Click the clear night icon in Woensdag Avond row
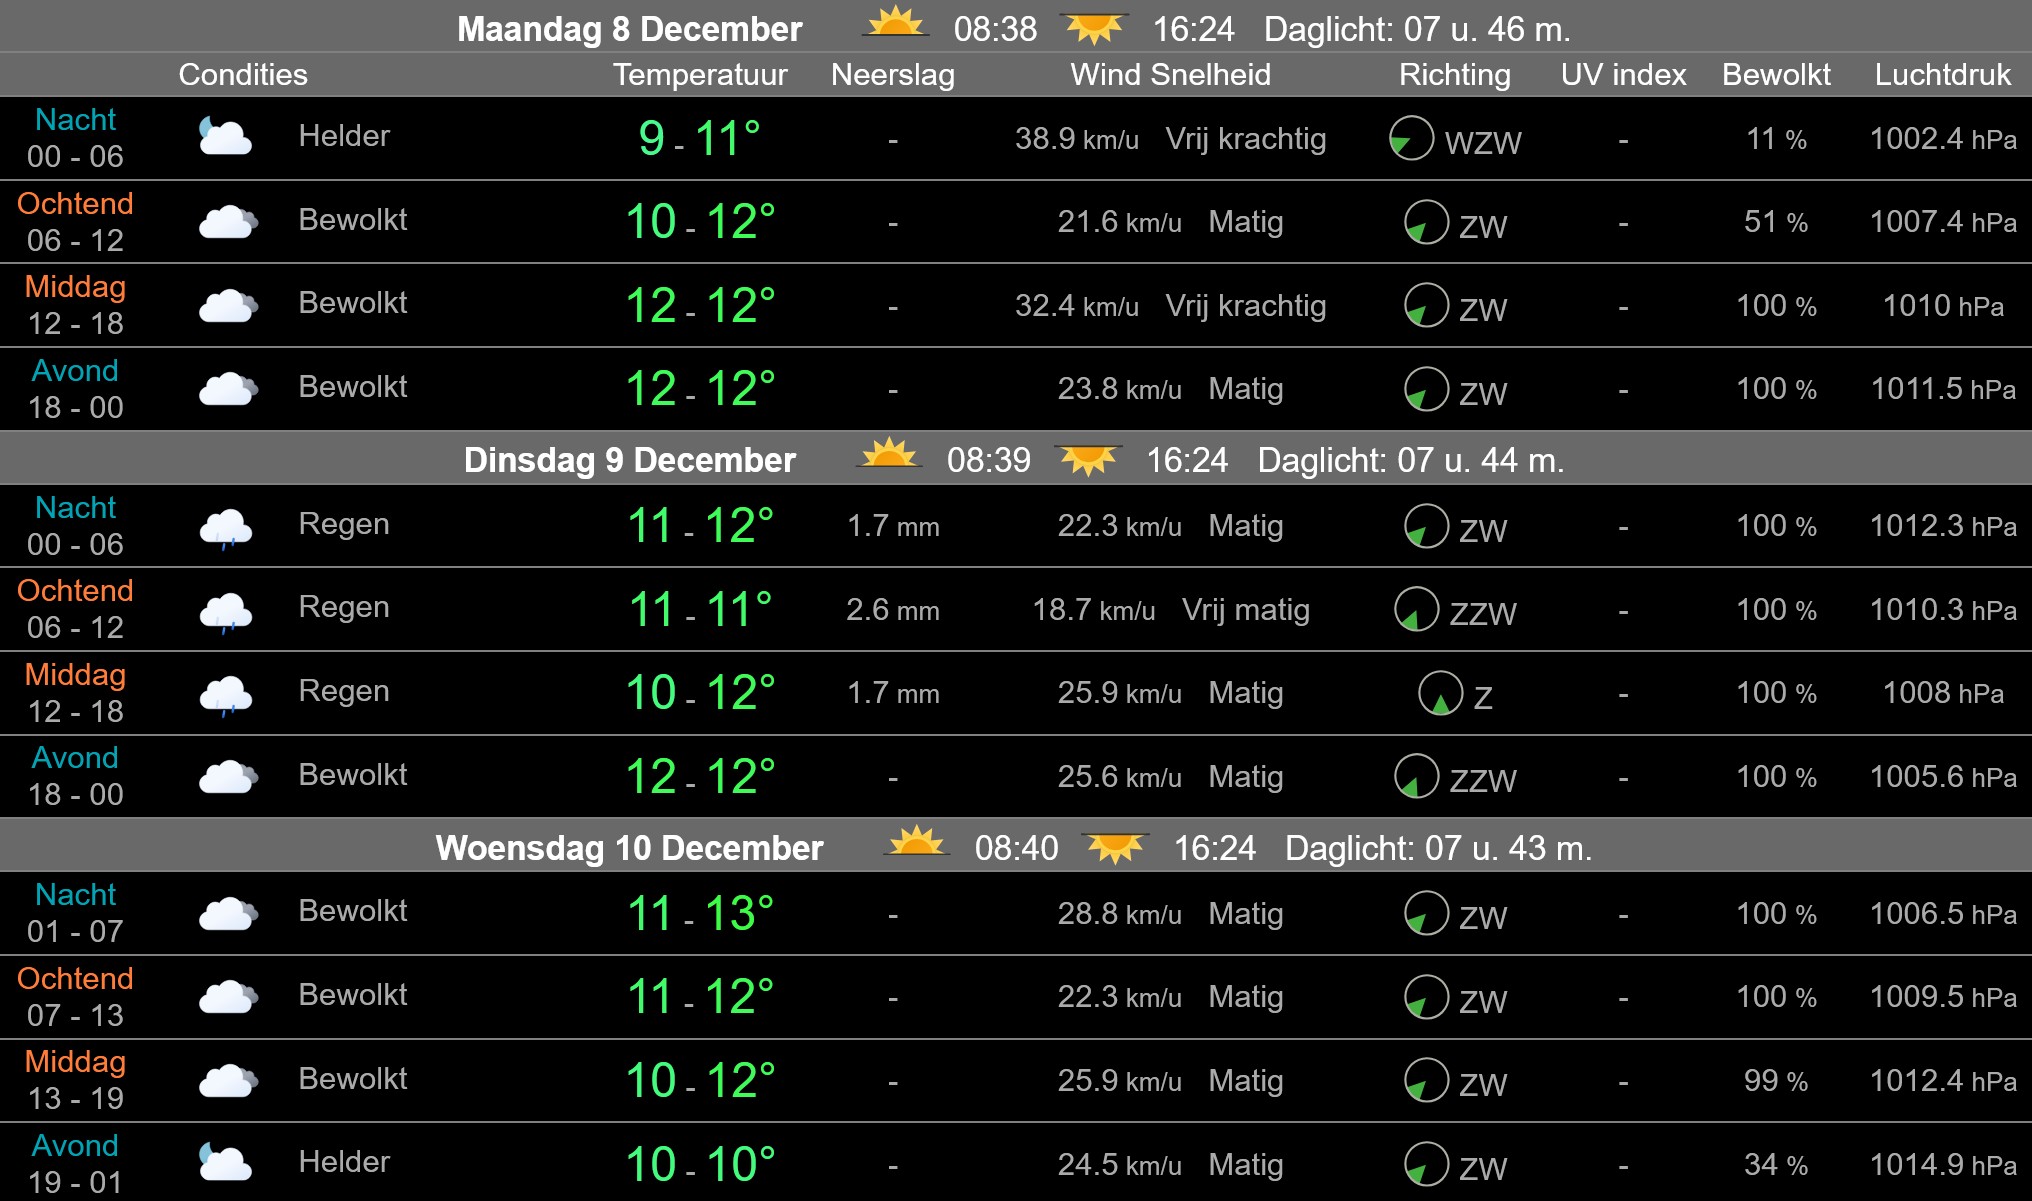The width and height of the screenshot is (2032, 1201). [x=226, y=1160]
